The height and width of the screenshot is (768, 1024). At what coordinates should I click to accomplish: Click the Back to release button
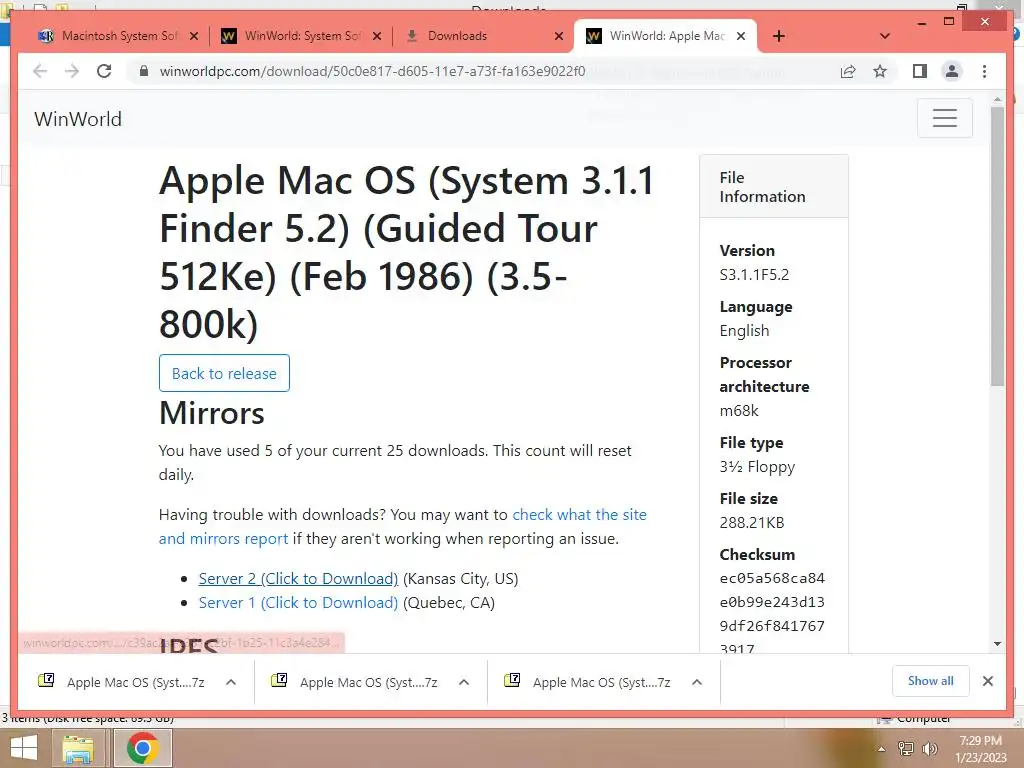(224, 373)
